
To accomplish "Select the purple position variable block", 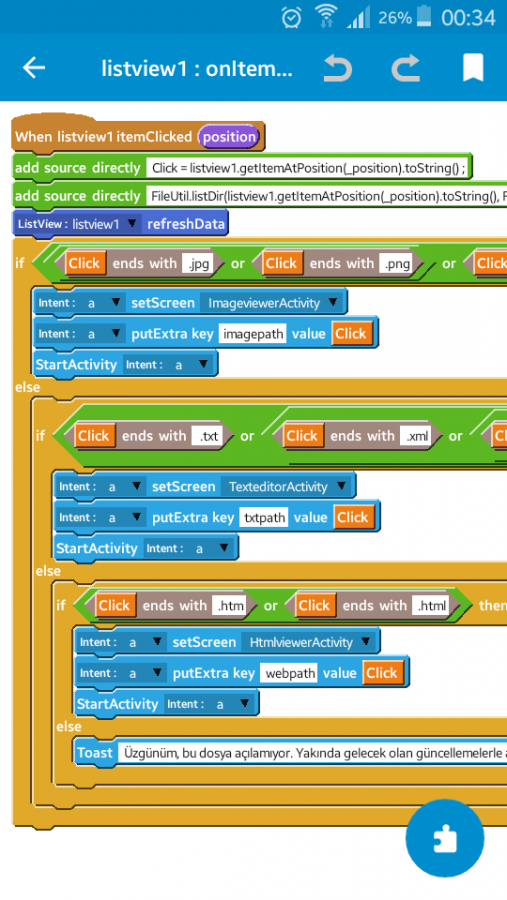I will pyautogui.click(x=229, y=137).
